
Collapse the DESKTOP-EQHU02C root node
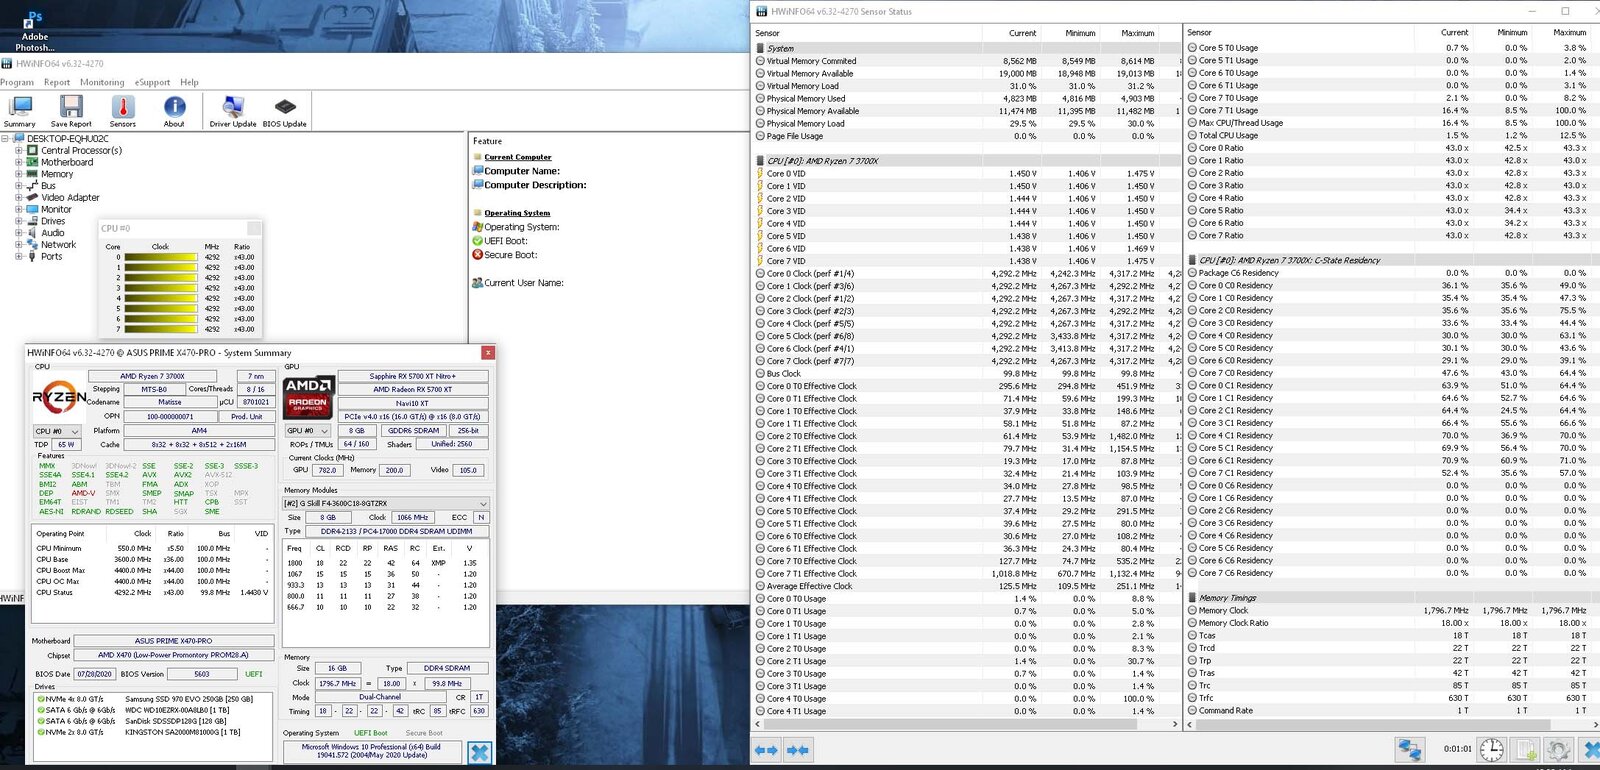6,139
